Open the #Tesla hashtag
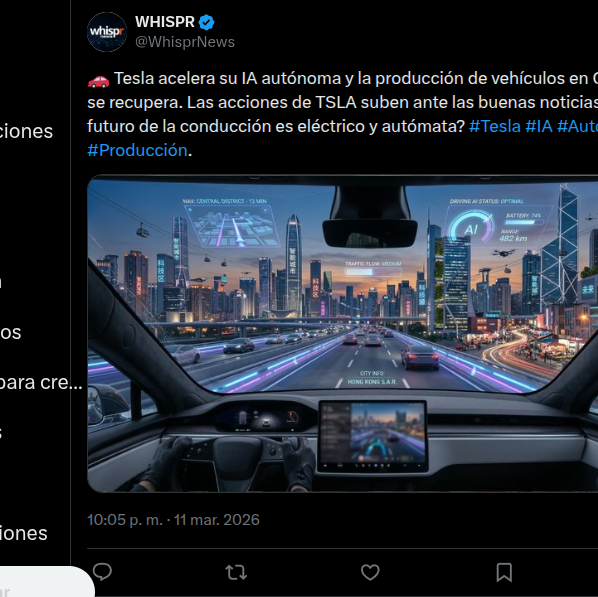The width and height of the screenshot is (598, 597). [x=495, y=126]
